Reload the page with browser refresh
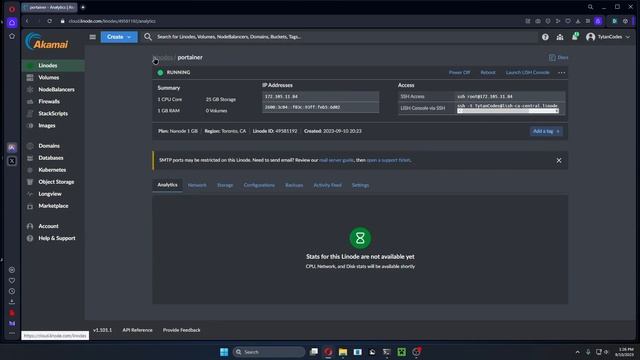The width and height of the screenshot is (640, 360). click(x=49, y=21)
